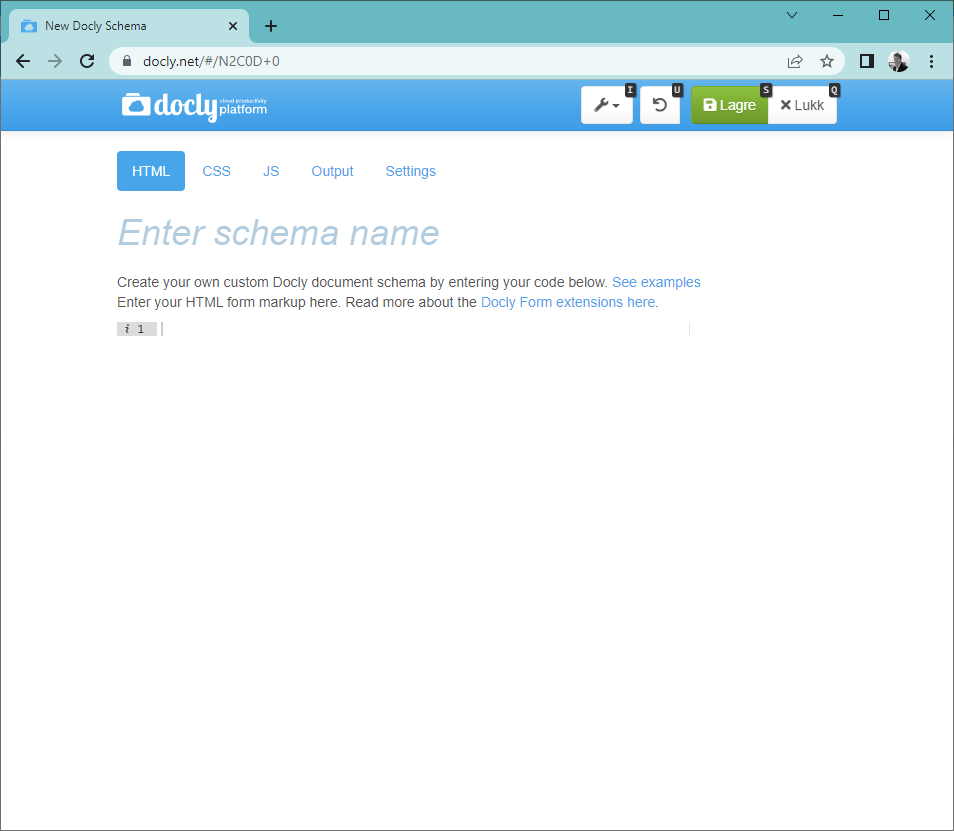Select the Output tab

(332, 171)
